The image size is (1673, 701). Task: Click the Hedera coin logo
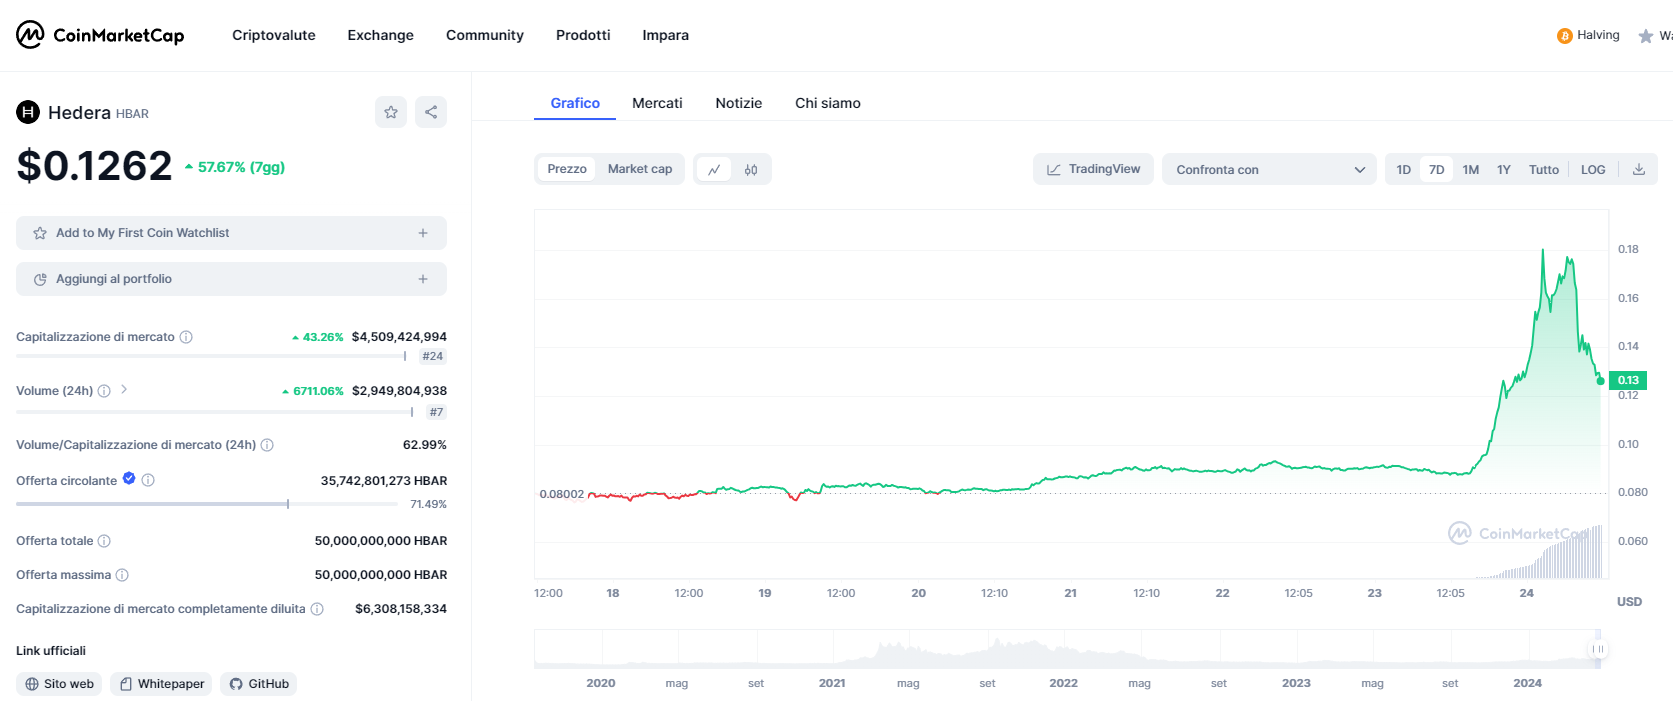point(28,112)
